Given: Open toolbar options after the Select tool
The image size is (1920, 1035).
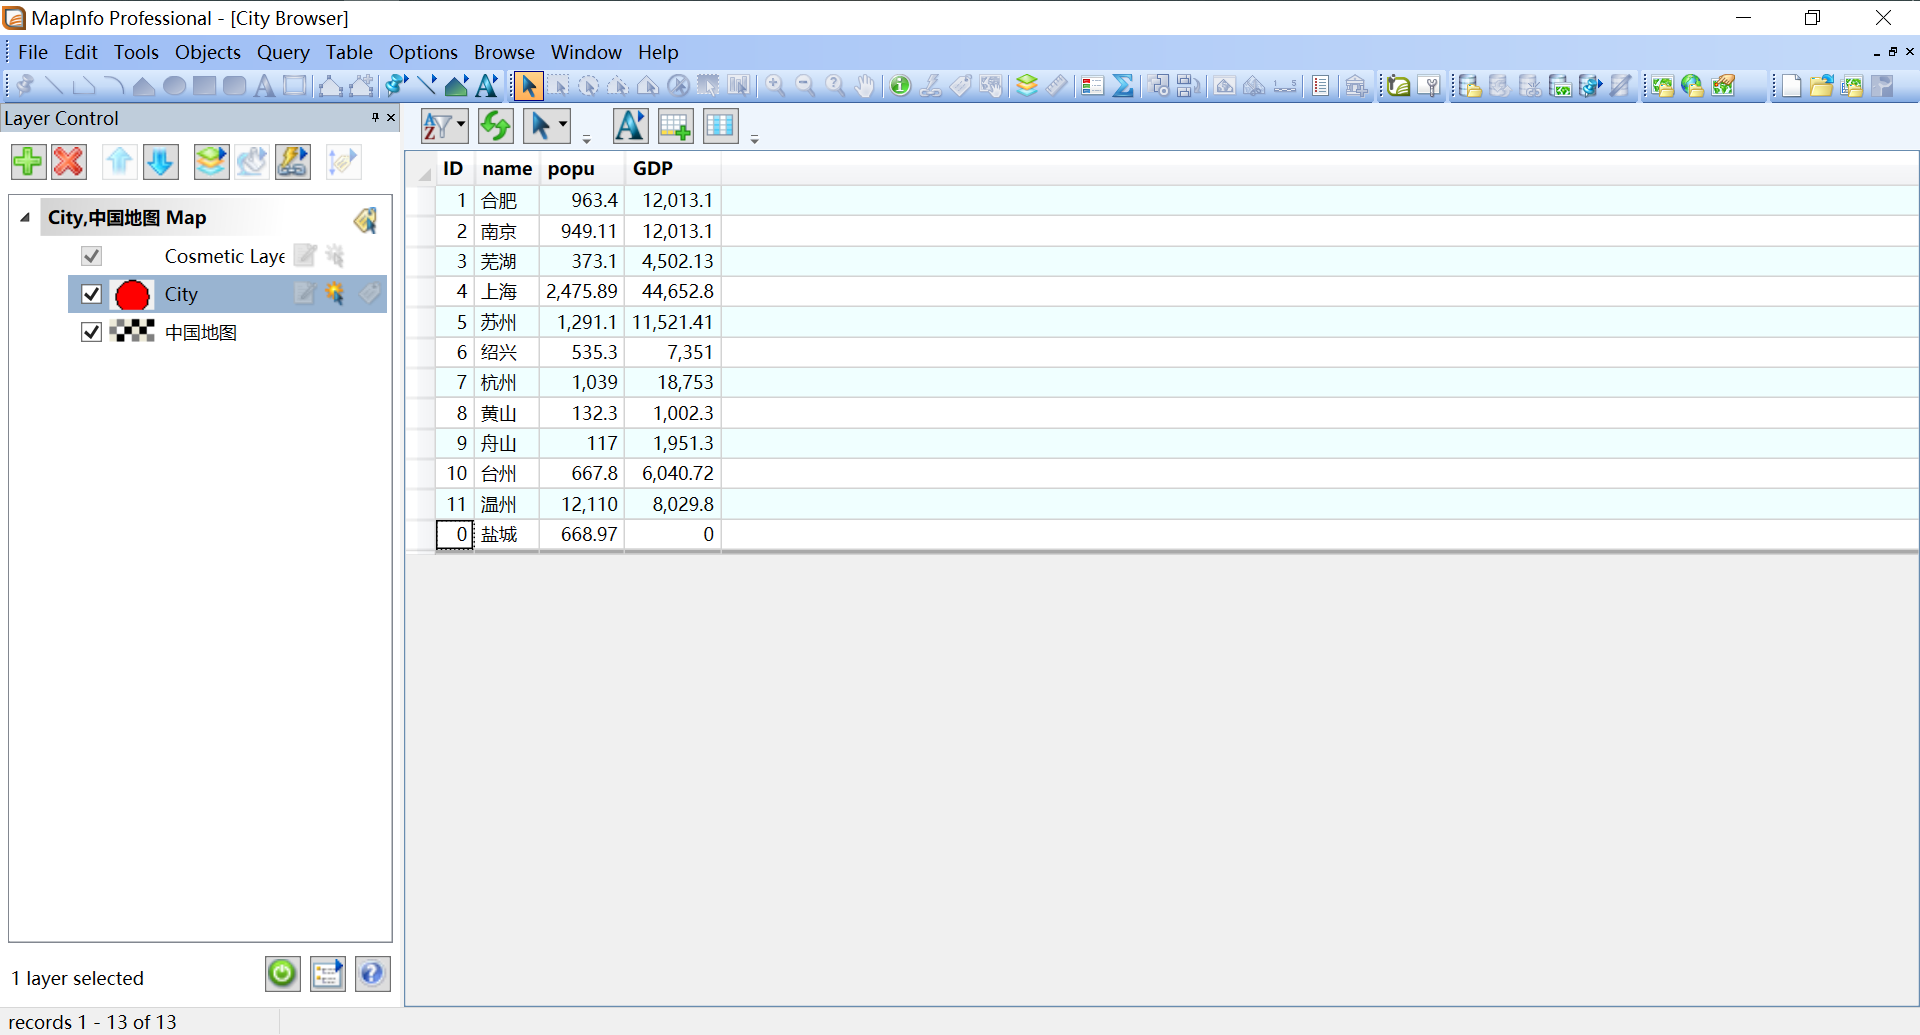Looking at the screenshot, I should click(x=587, y=138).
